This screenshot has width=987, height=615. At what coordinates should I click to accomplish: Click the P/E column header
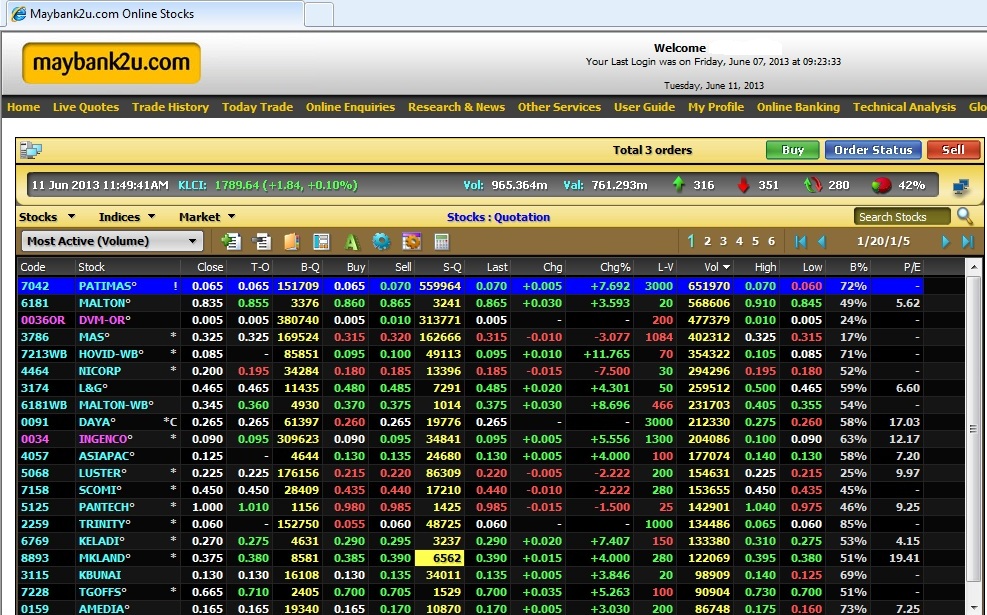[x=911, y=267]
